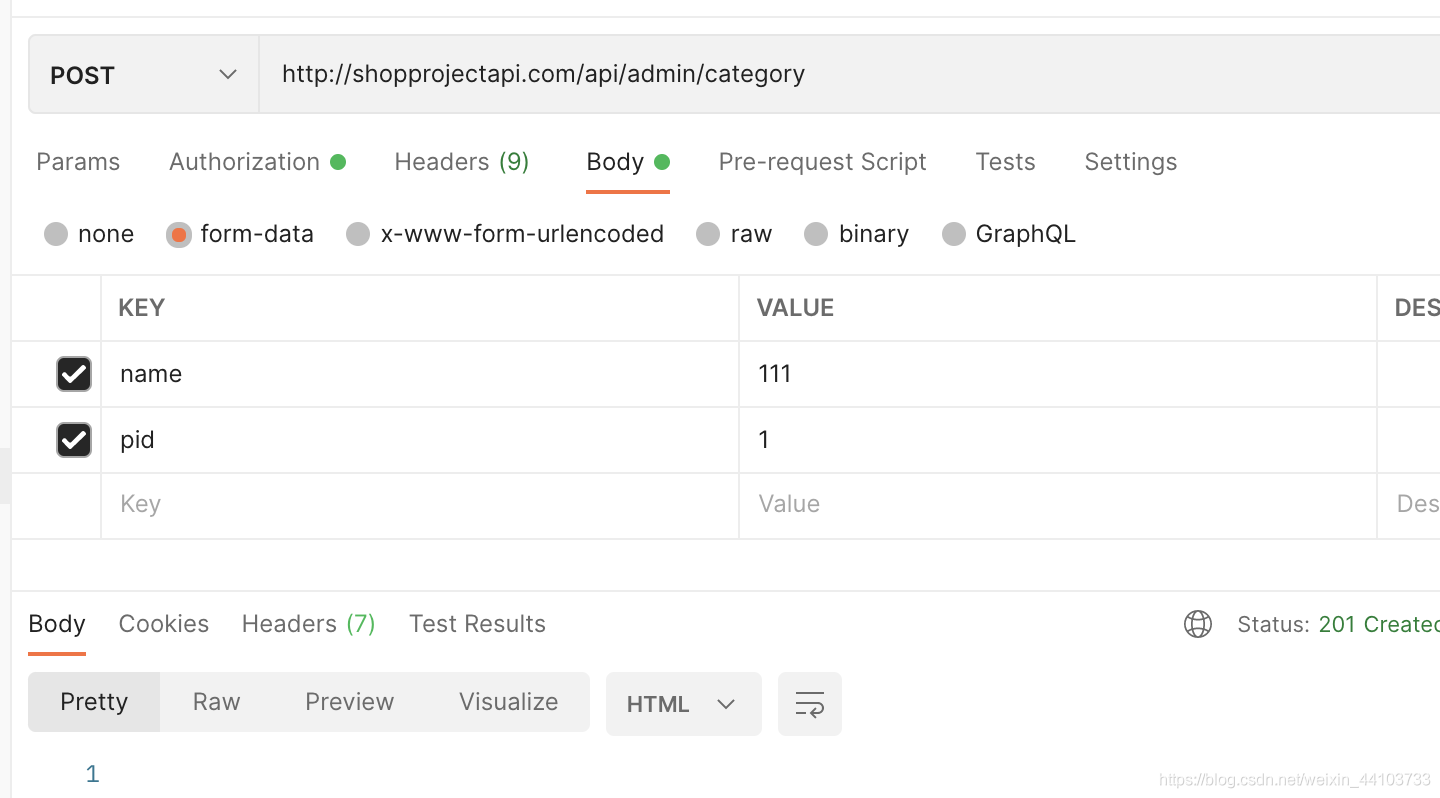Click the 111 value cell
The height and width of the screenshot is (798, 1440).
point(1058,374)
